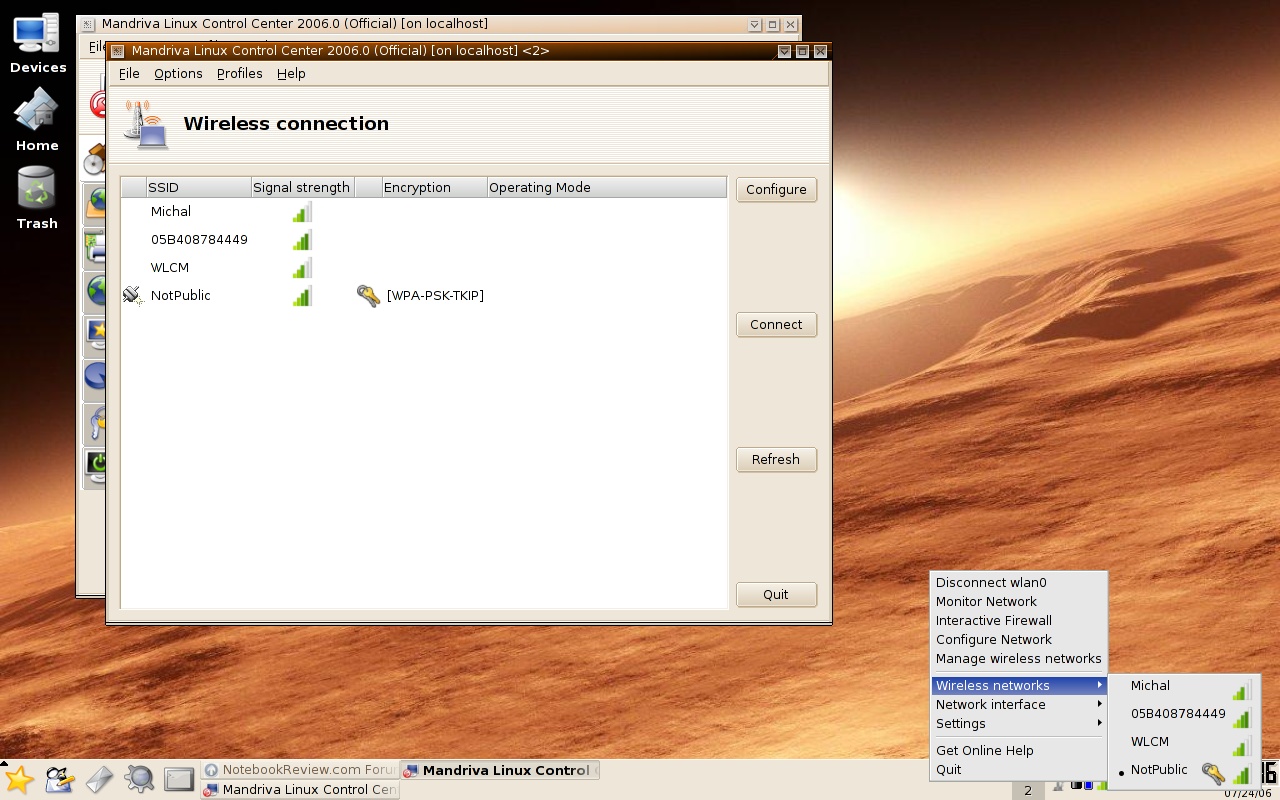Click the Refresh button

click(x=776, y=459)
